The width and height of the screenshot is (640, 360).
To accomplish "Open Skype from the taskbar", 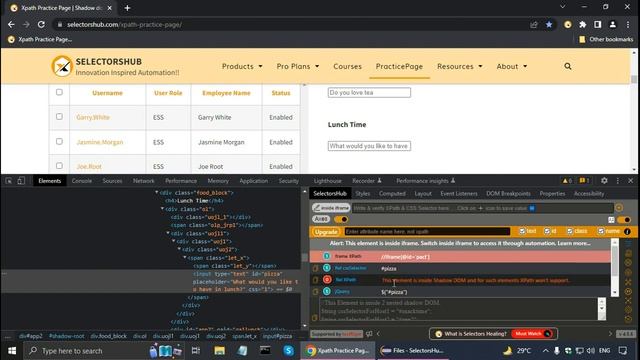I will pos(289,351).
